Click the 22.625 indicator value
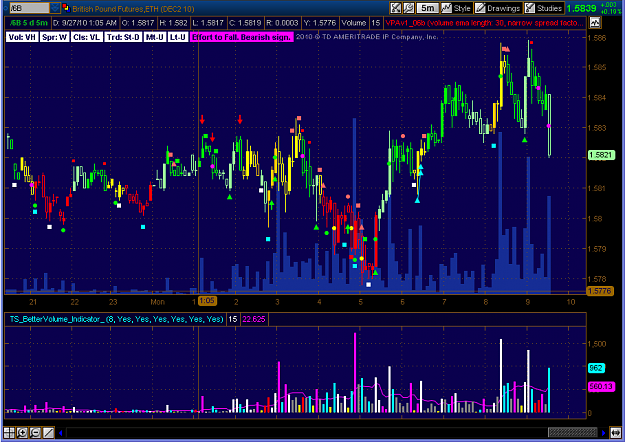This screenshot has height=442, width=625. [254, 319]
